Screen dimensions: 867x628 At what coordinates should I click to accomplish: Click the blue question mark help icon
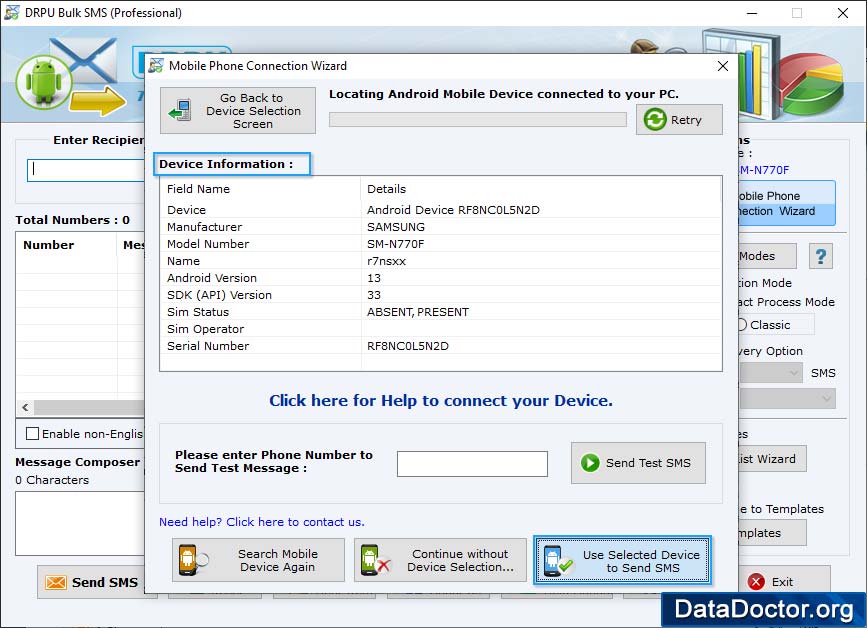(x=821, y=256)
